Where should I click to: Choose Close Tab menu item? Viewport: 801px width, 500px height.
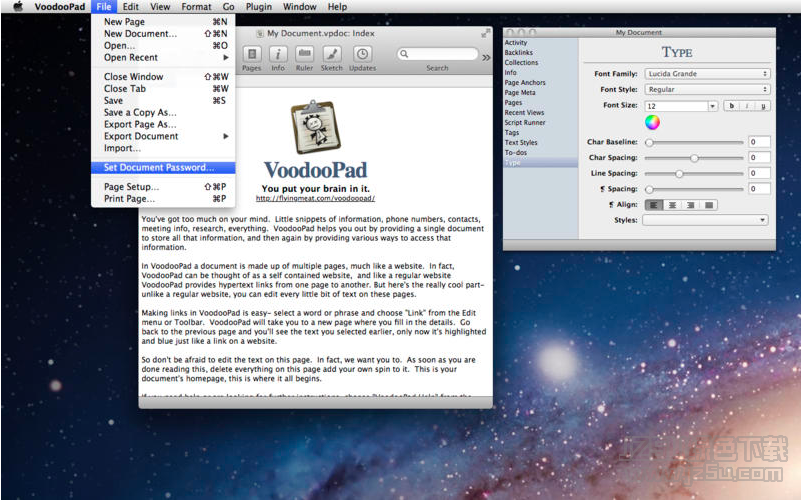click(x=163, y=89)
